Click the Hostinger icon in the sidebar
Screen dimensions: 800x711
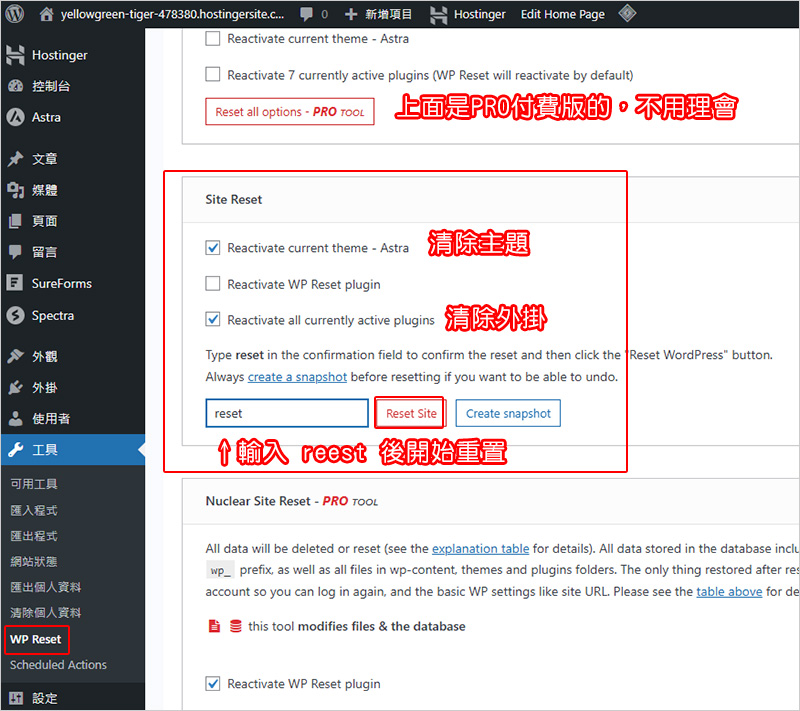15,55
